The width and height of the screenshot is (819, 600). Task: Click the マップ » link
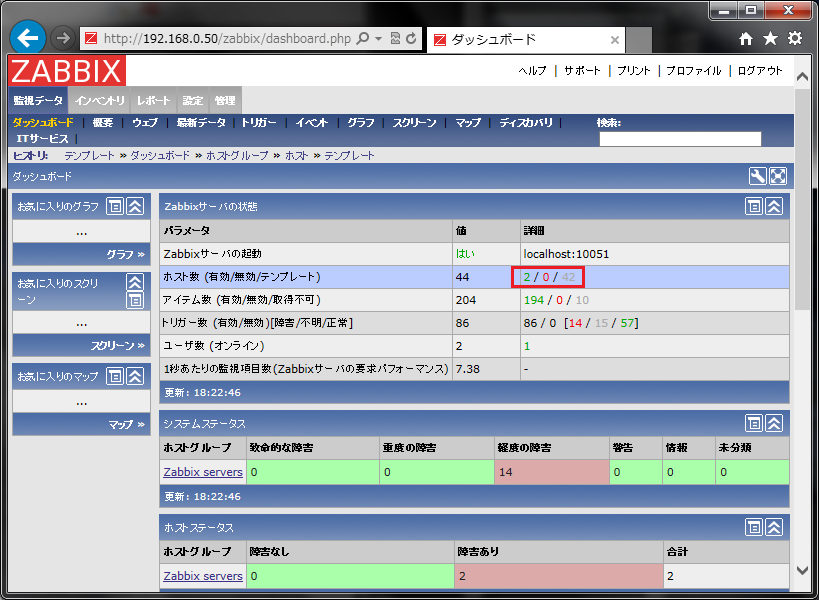[127, 425]
